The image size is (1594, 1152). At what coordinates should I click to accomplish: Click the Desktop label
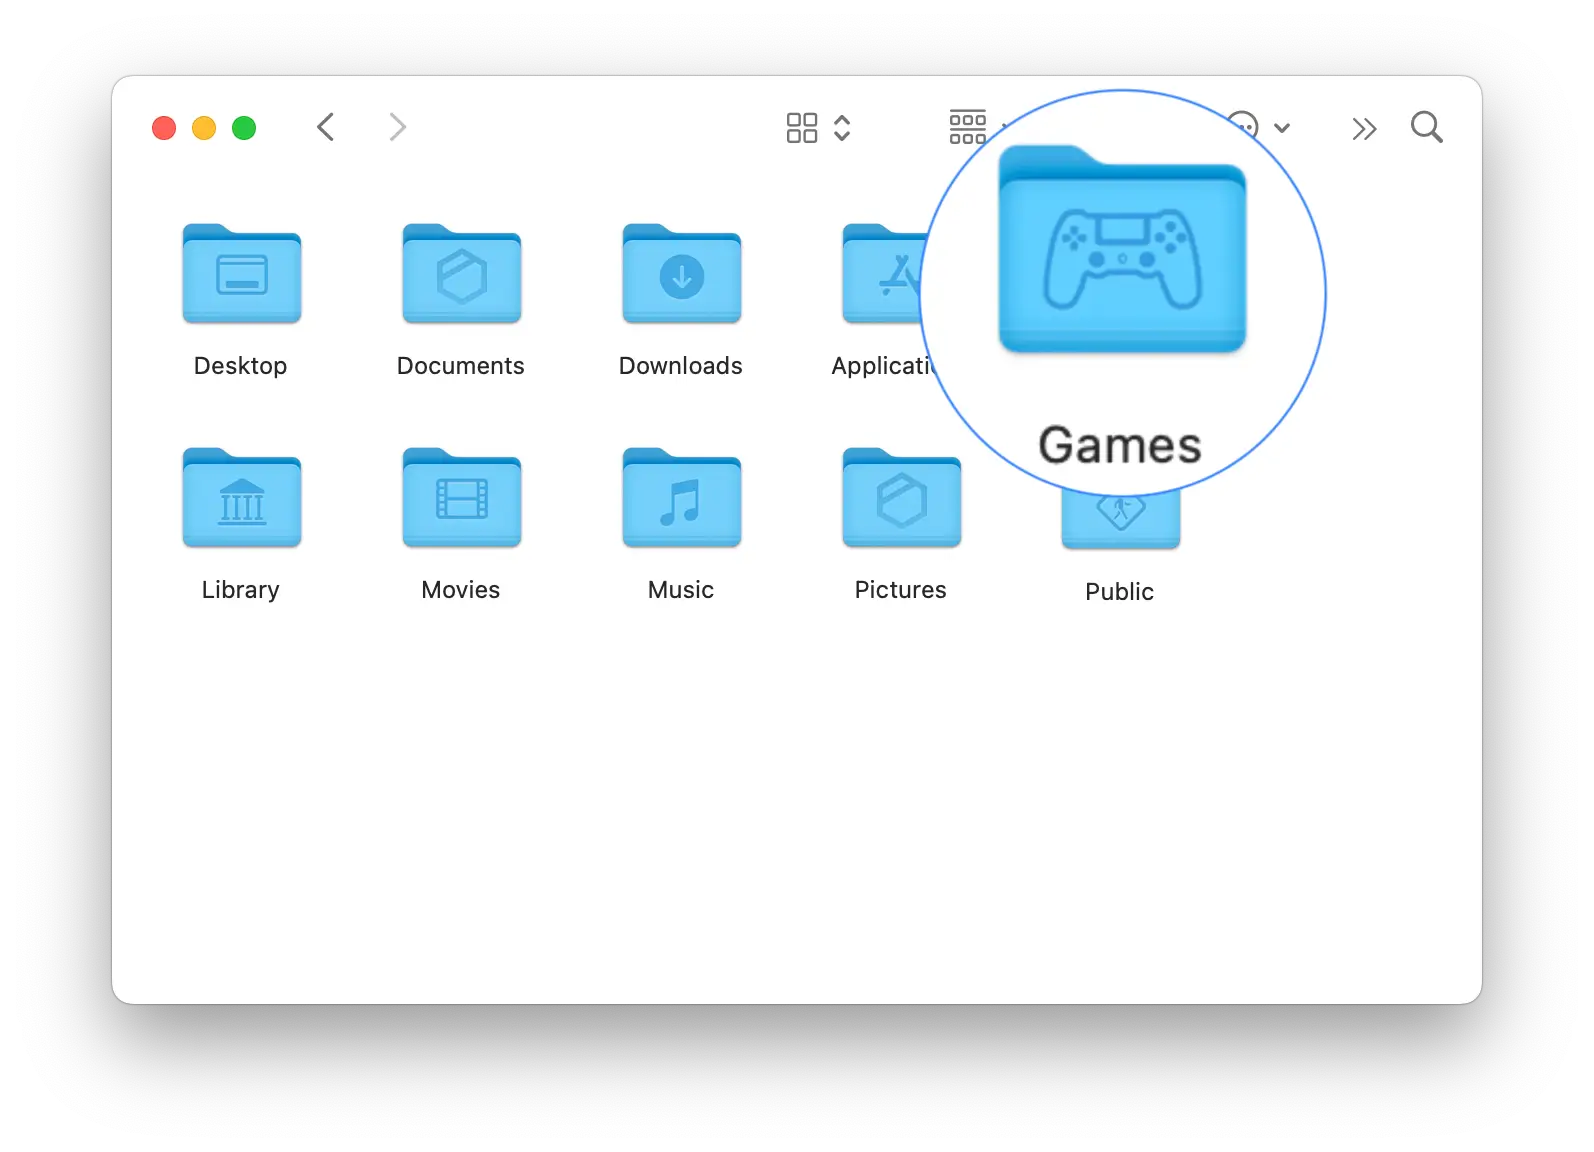241,366
